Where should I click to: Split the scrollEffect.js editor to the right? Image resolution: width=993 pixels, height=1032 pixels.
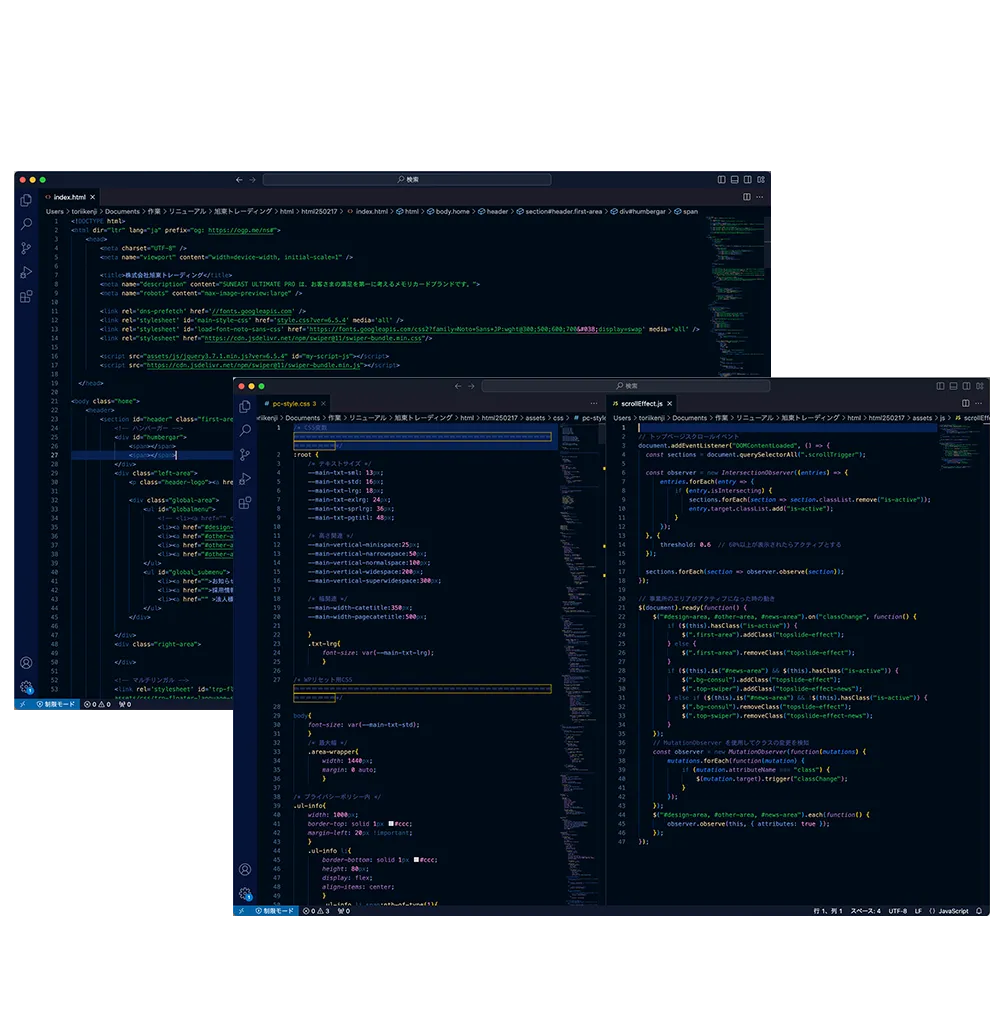coord(965,403)
